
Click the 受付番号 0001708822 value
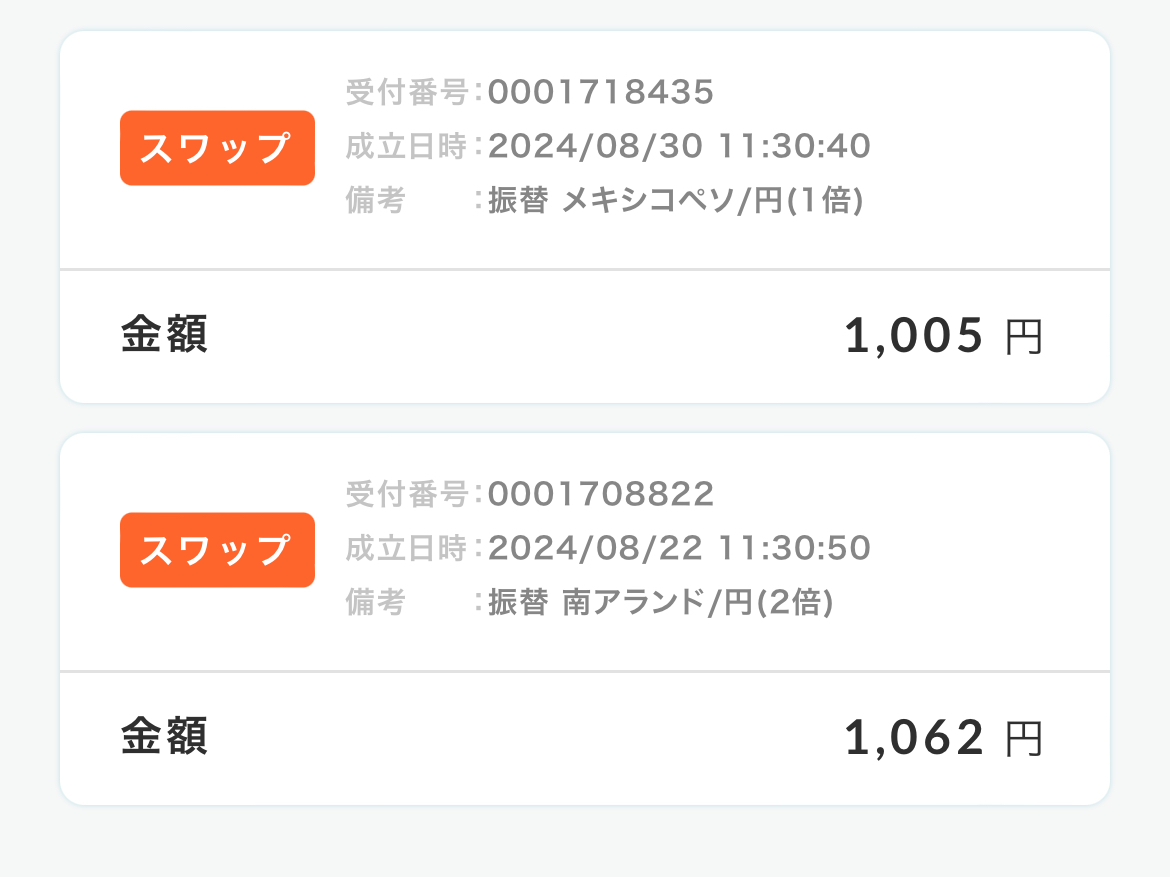pos(601,494)
